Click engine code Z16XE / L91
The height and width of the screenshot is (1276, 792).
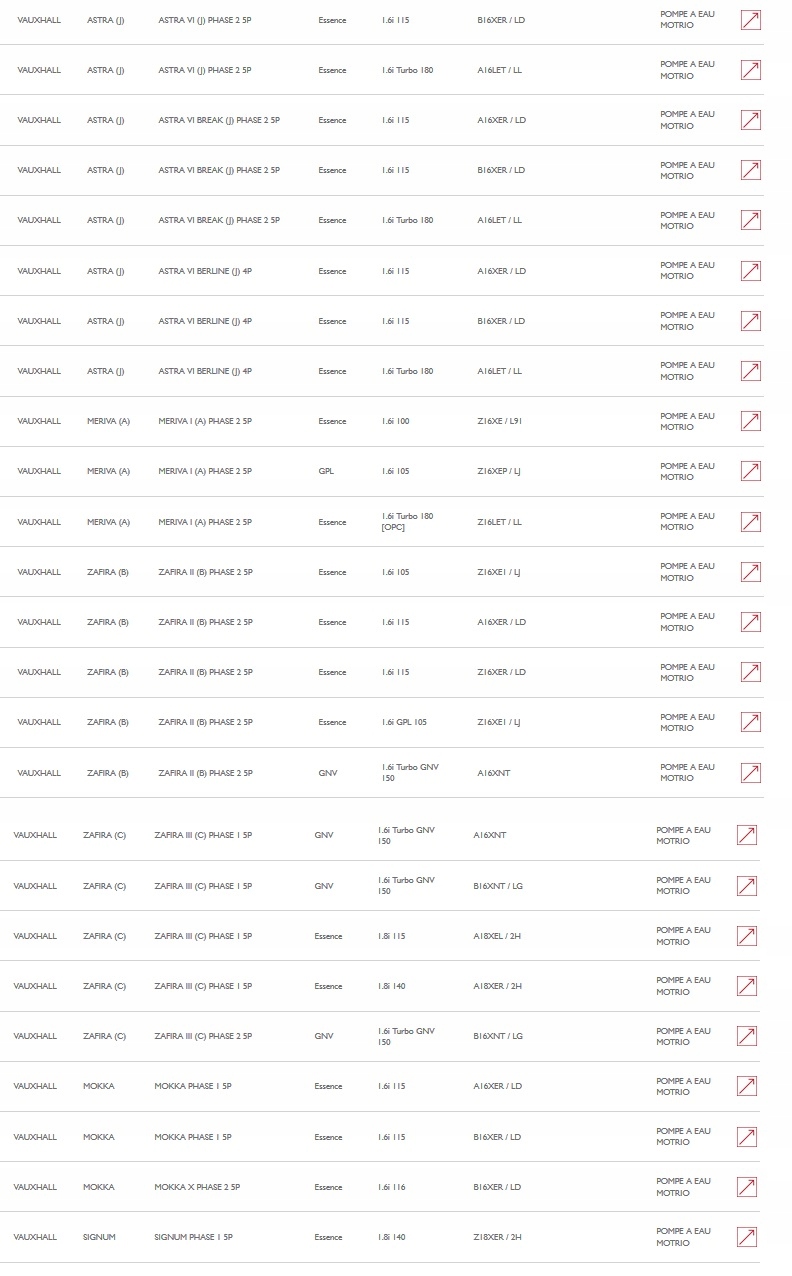click(x=499, y=421)
